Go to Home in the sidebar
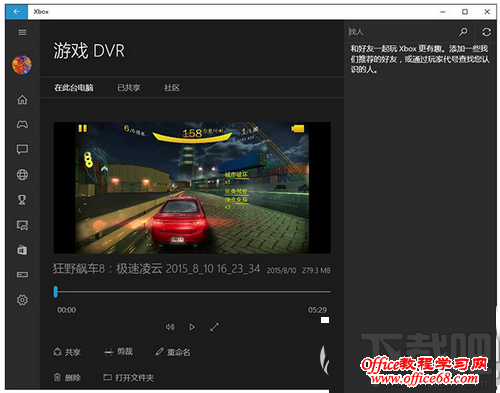Screen dimensions: 500x393 point(22,99)
